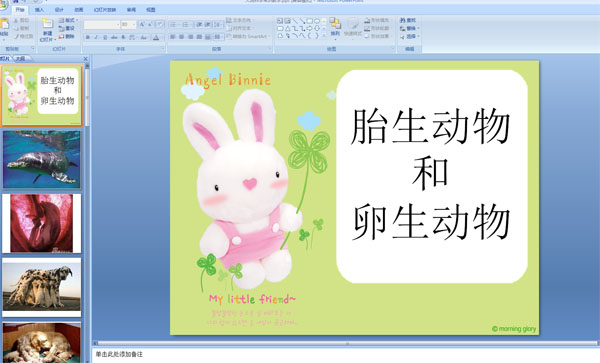Pick the right arrow shape icon

[x=309, y=28]
